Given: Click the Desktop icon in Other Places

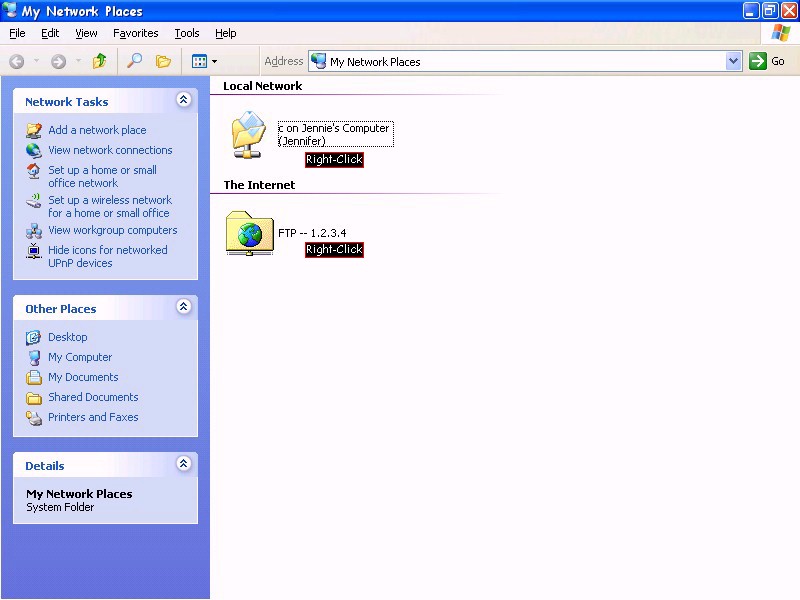Looking at the screenshot, I should (34, 337).
